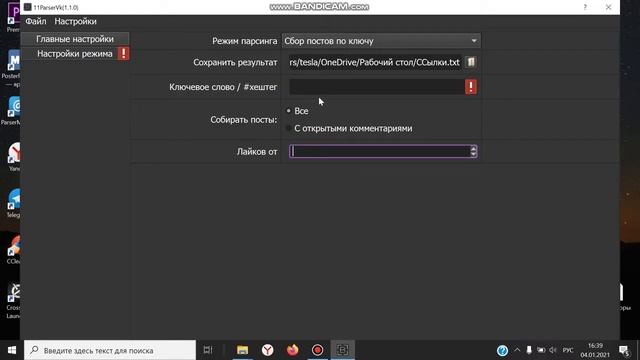
Task: Switch input language РУС indicator
Action: [x=568, y=350]
